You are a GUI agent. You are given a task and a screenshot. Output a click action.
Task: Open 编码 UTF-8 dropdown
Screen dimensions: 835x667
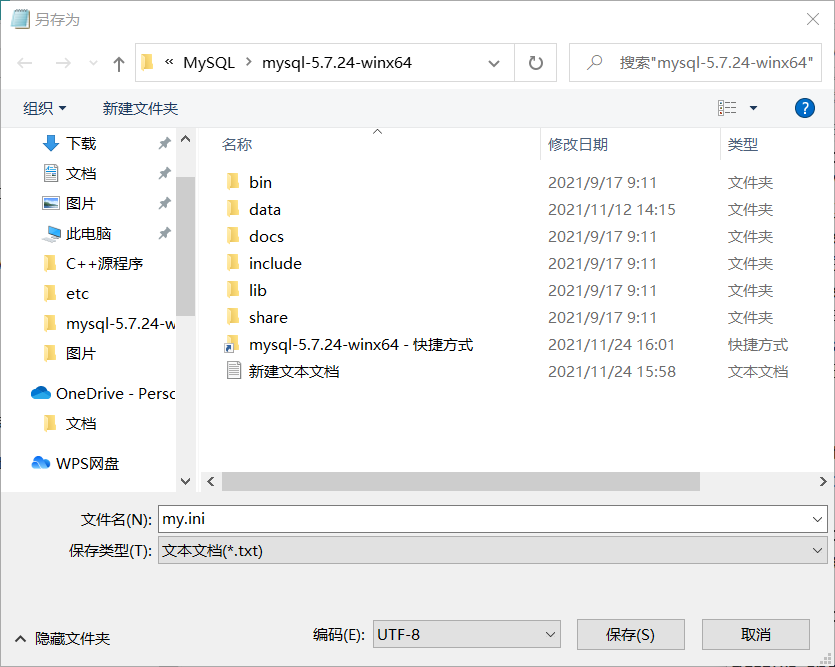pyautogui.click(x=466, y=635)
